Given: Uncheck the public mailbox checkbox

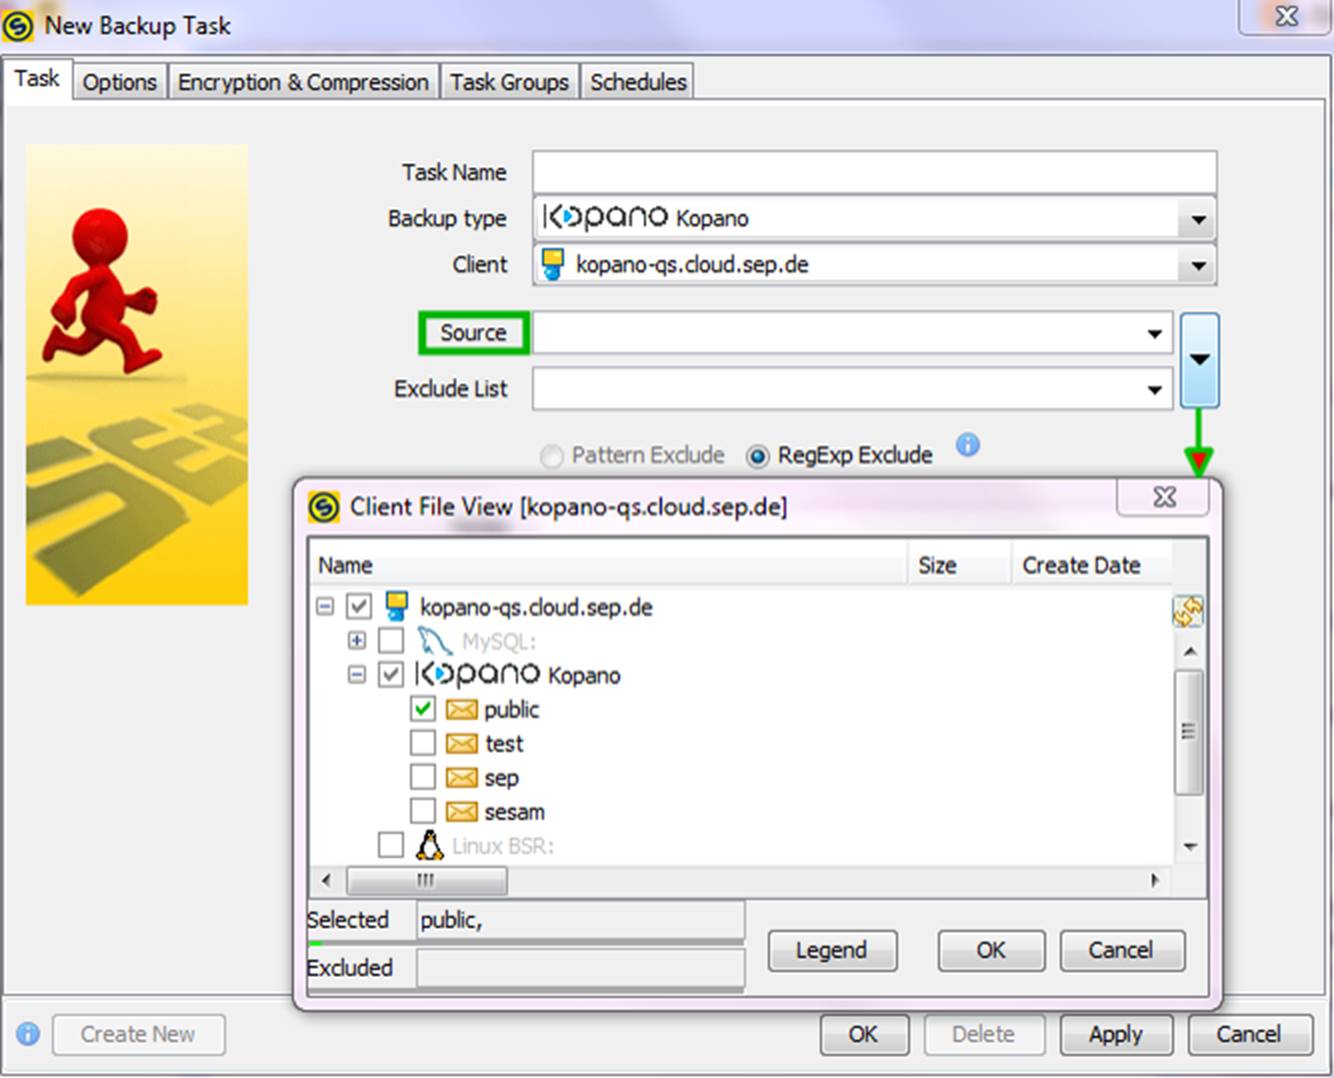Looking at the screenshot, I should 423,709.
